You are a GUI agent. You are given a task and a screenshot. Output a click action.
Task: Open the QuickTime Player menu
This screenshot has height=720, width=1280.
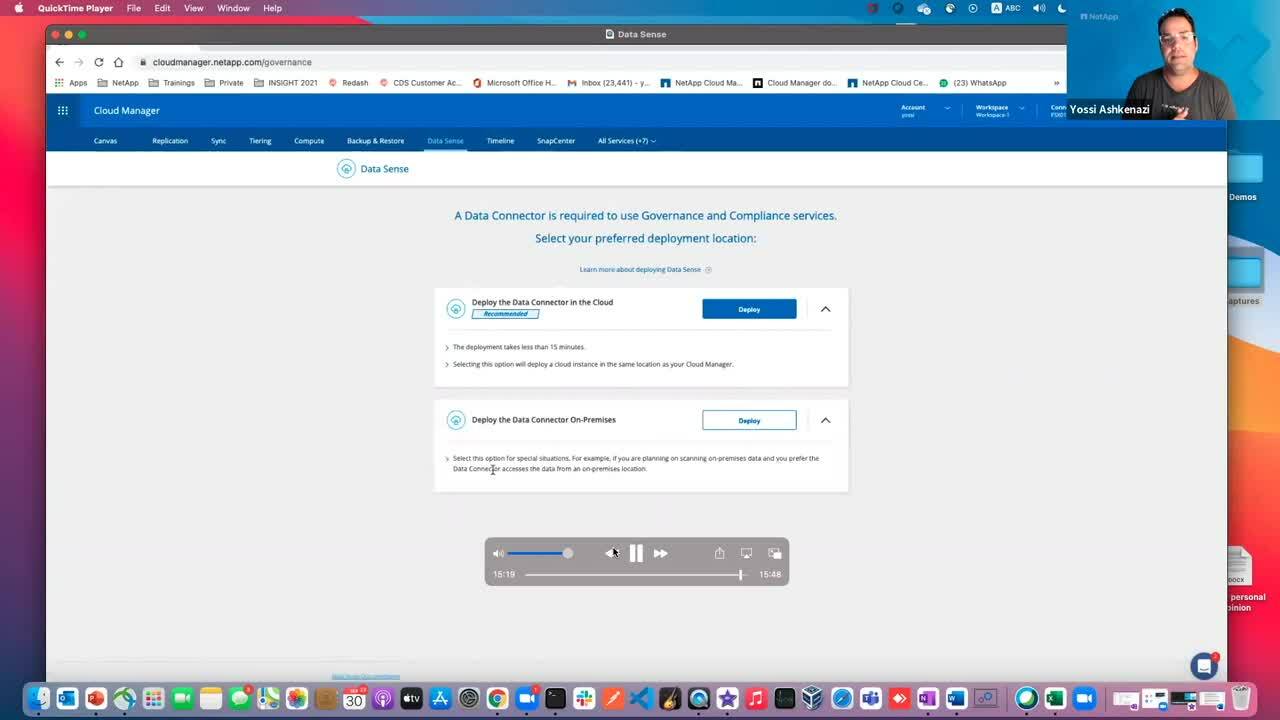pos(75,8)
